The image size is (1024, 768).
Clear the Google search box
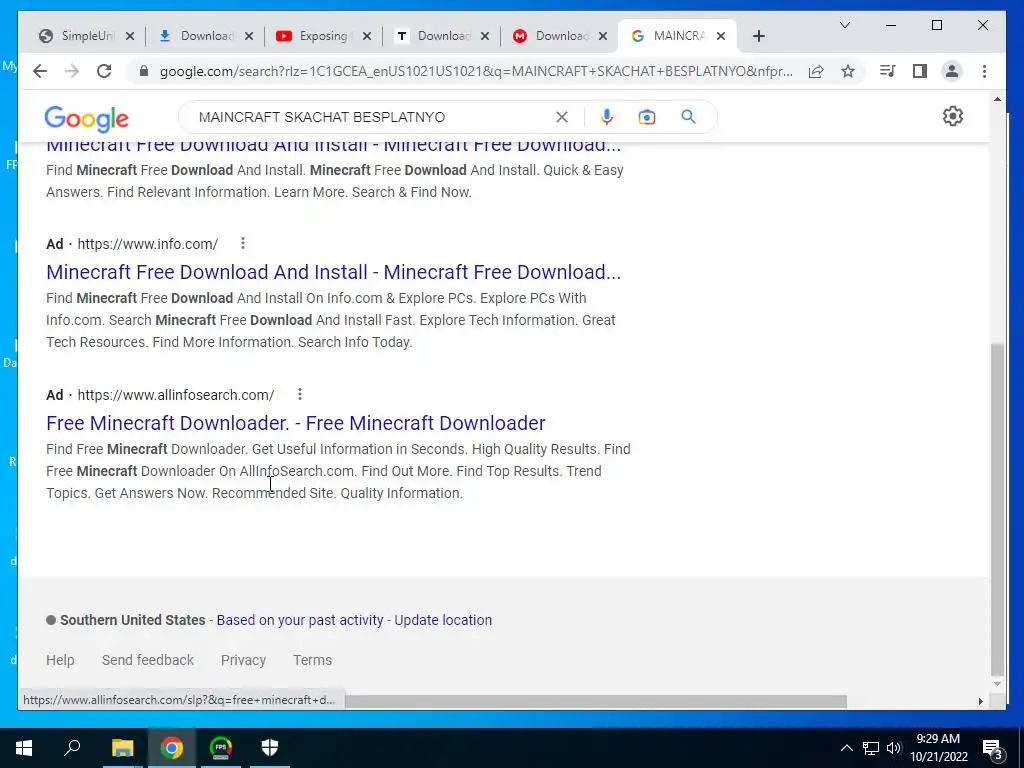pos(562,117)
